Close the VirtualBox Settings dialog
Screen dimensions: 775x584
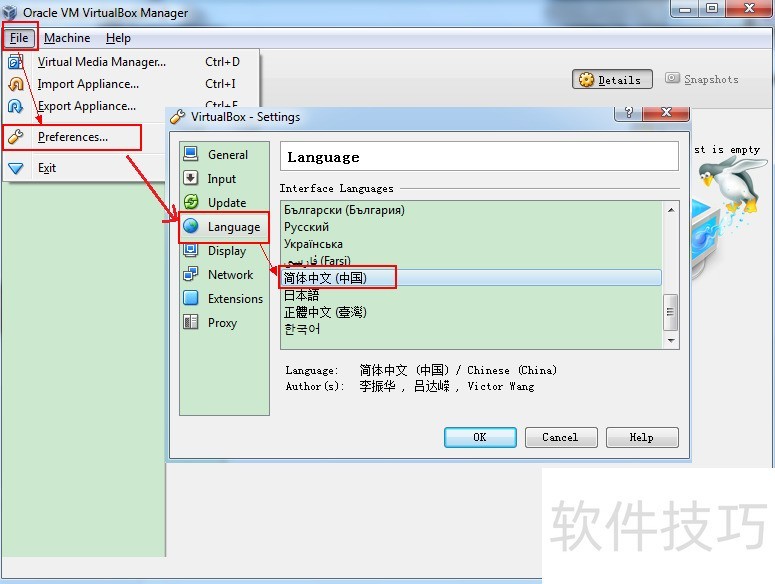coord(666,112)
